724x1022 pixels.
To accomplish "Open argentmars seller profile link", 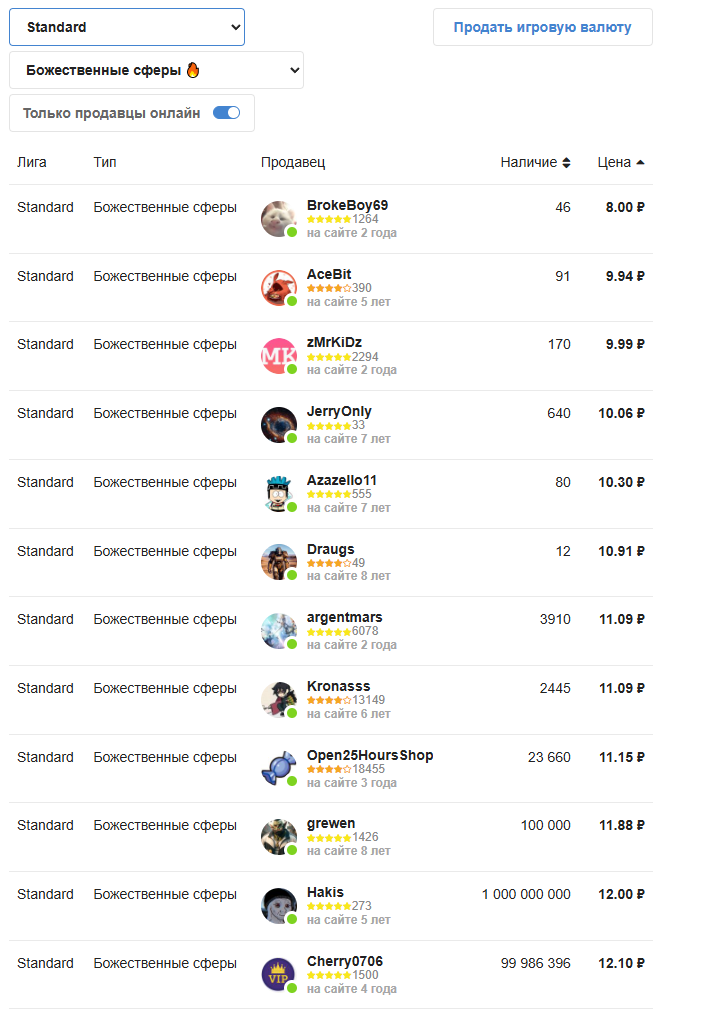I will pyautogui.click(x=345, y=617).
